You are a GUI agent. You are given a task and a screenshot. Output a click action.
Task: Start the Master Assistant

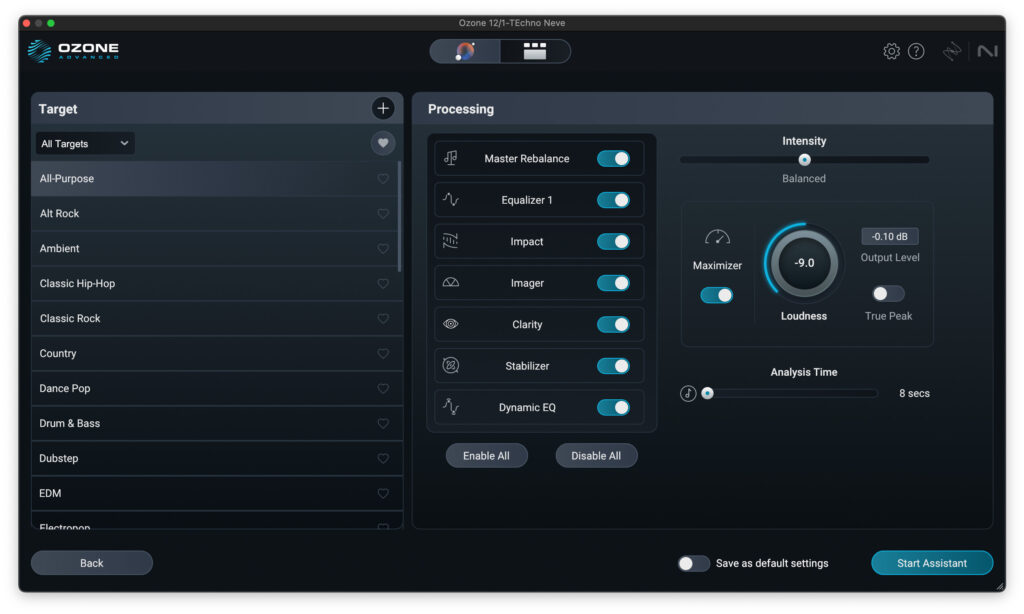932,562
